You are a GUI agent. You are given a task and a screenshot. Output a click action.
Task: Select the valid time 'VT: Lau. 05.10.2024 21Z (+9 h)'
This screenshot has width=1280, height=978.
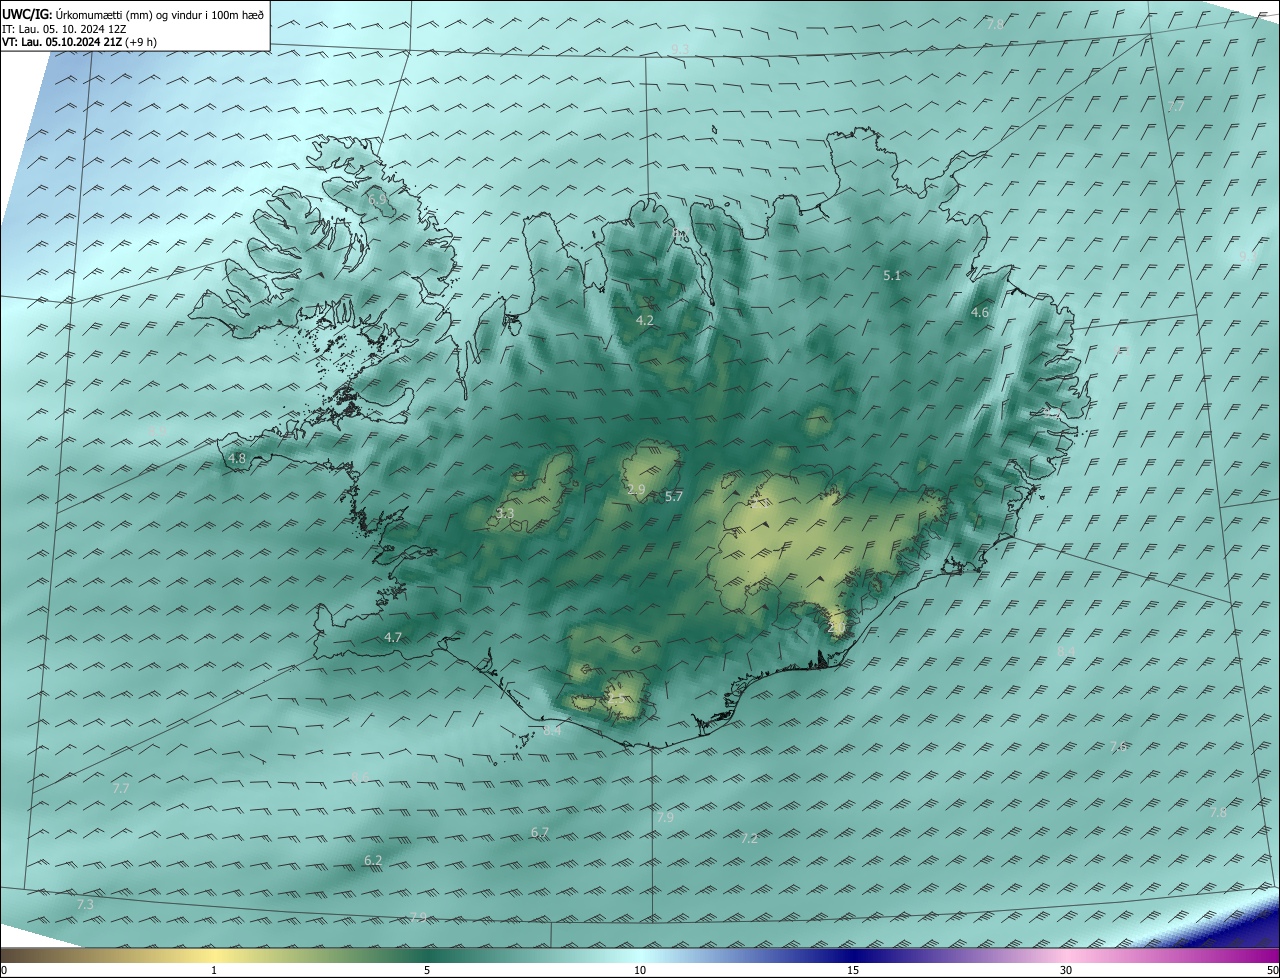click(79, 42)
